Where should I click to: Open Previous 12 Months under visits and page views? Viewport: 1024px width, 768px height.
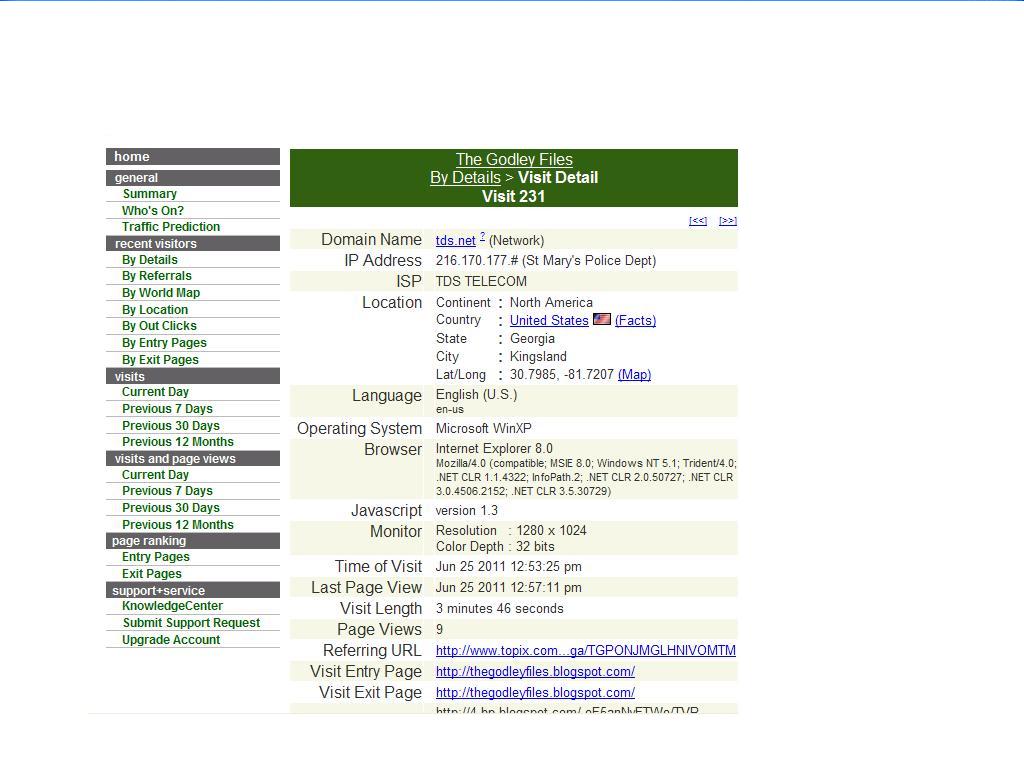click(178, 524)
